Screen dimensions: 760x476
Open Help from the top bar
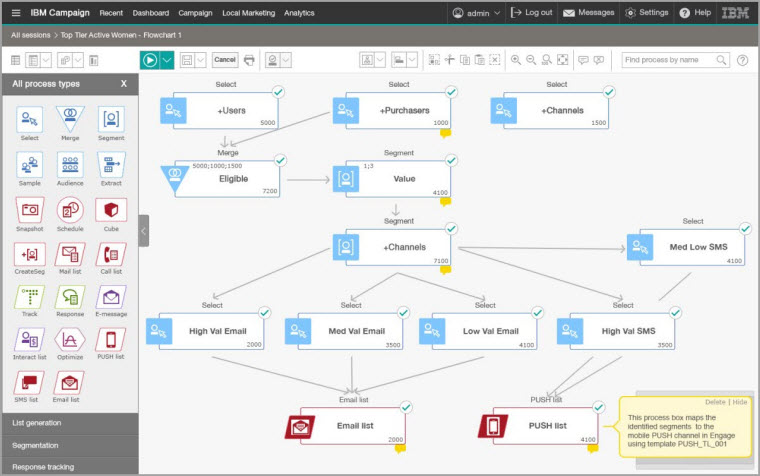[695, 13]
